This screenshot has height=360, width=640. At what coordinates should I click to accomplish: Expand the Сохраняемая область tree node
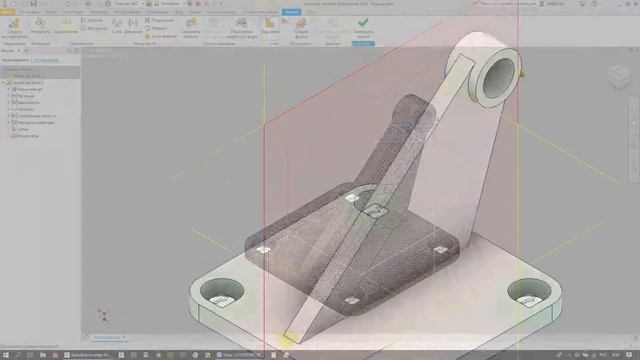pyautogui.click(x=9, y=116)
